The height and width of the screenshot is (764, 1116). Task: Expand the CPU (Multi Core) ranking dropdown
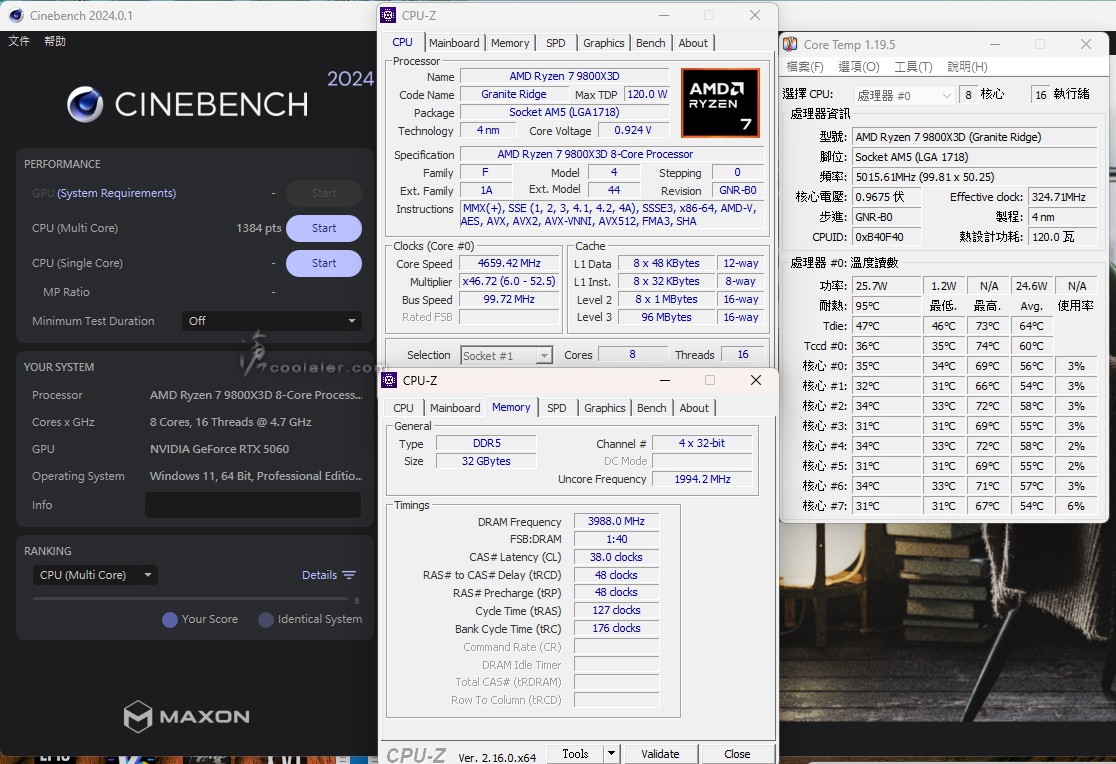96,575
